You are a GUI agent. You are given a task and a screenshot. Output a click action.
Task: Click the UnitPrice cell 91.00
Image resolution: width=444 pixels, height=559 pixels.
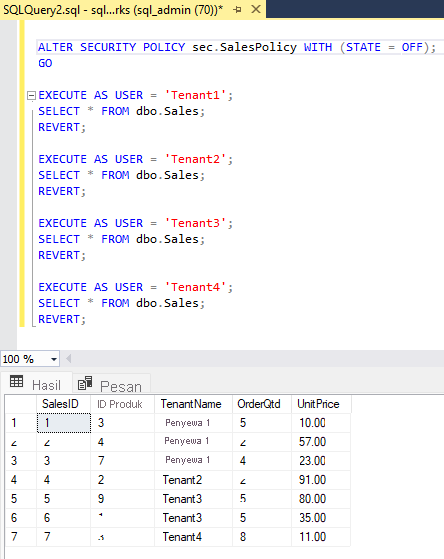pos(321,480)
